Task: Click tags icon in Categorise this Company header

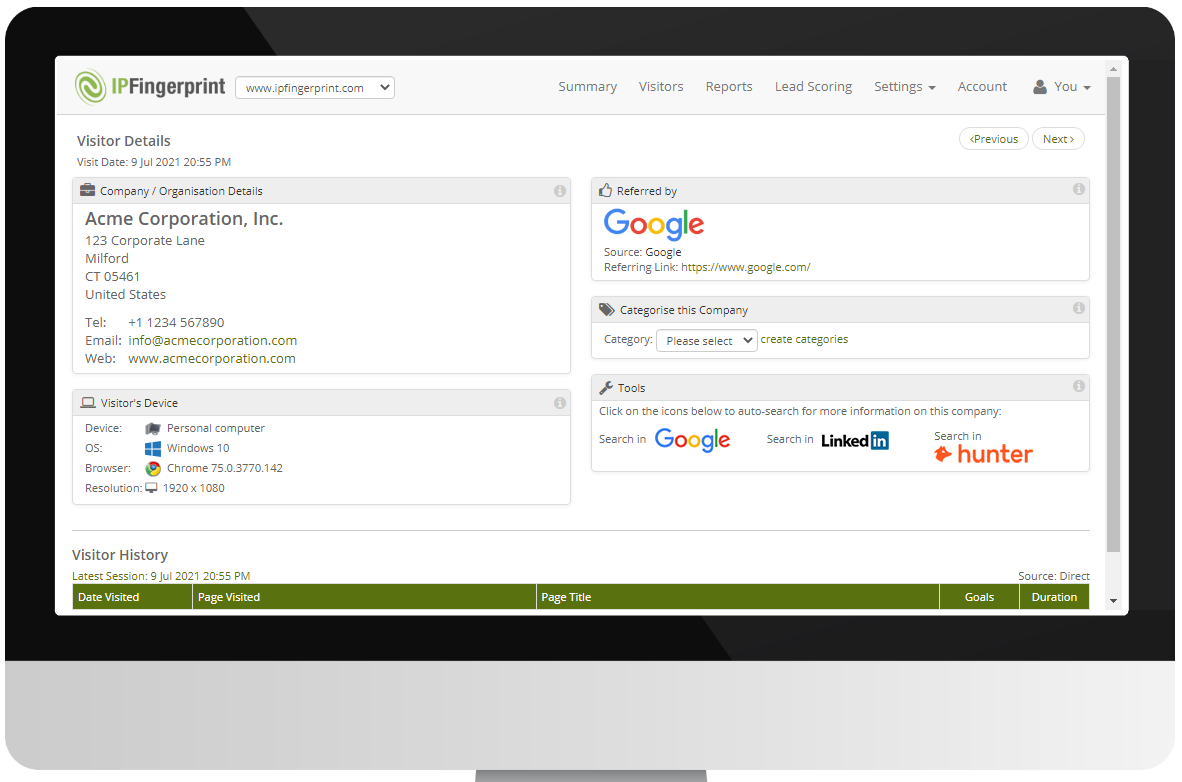Action: pos(606,309)
